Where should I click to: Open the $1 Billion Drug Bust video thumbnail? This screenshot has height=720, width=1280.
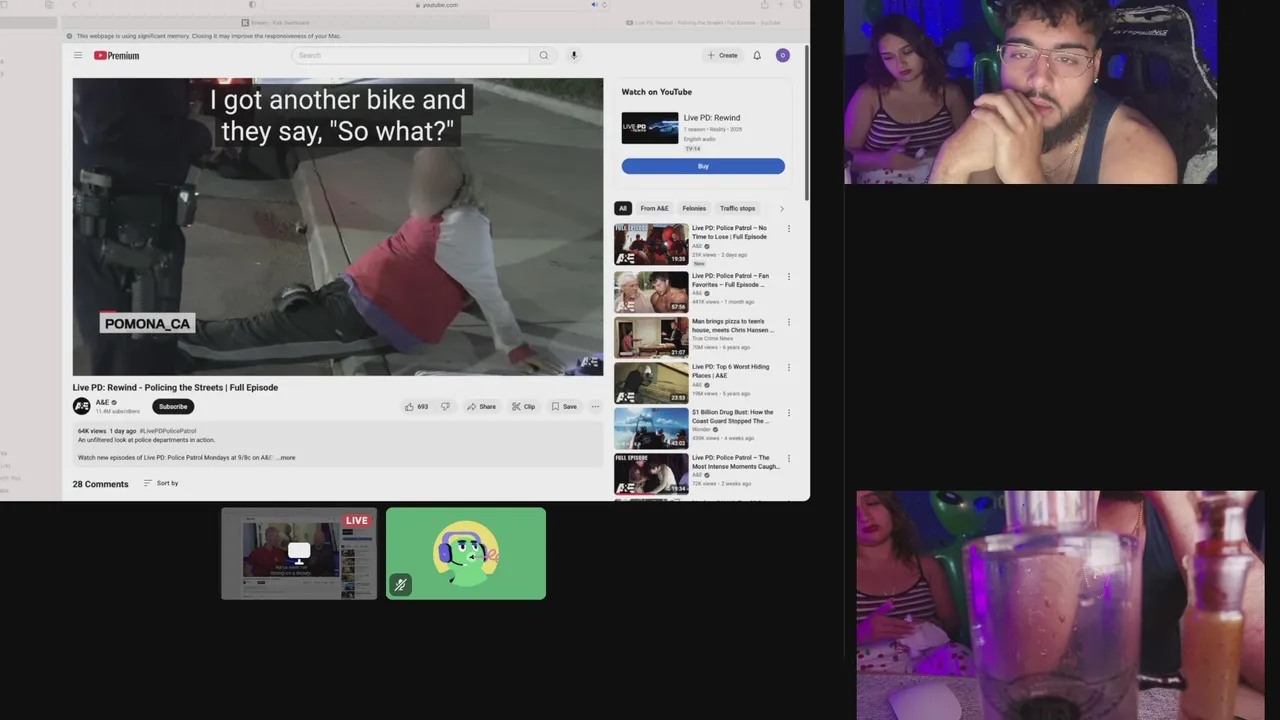coord(651,428)
